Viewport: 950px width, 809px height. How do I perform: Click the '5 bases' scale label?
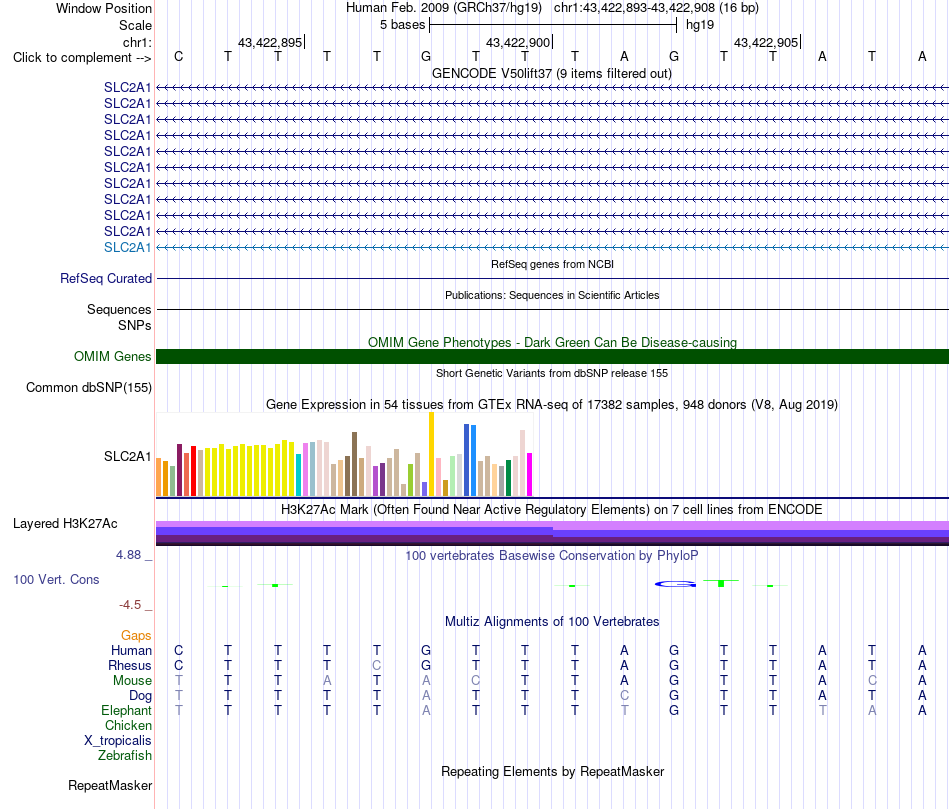click(403, 25)
